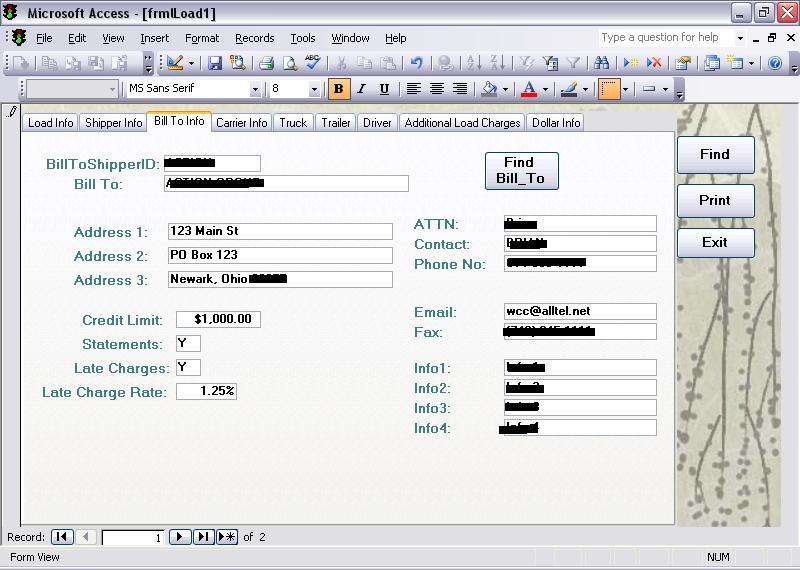Viewport: 800px width, 570px height.
Task: Run the Spelling check icon
Action: [x=313, y=63]
